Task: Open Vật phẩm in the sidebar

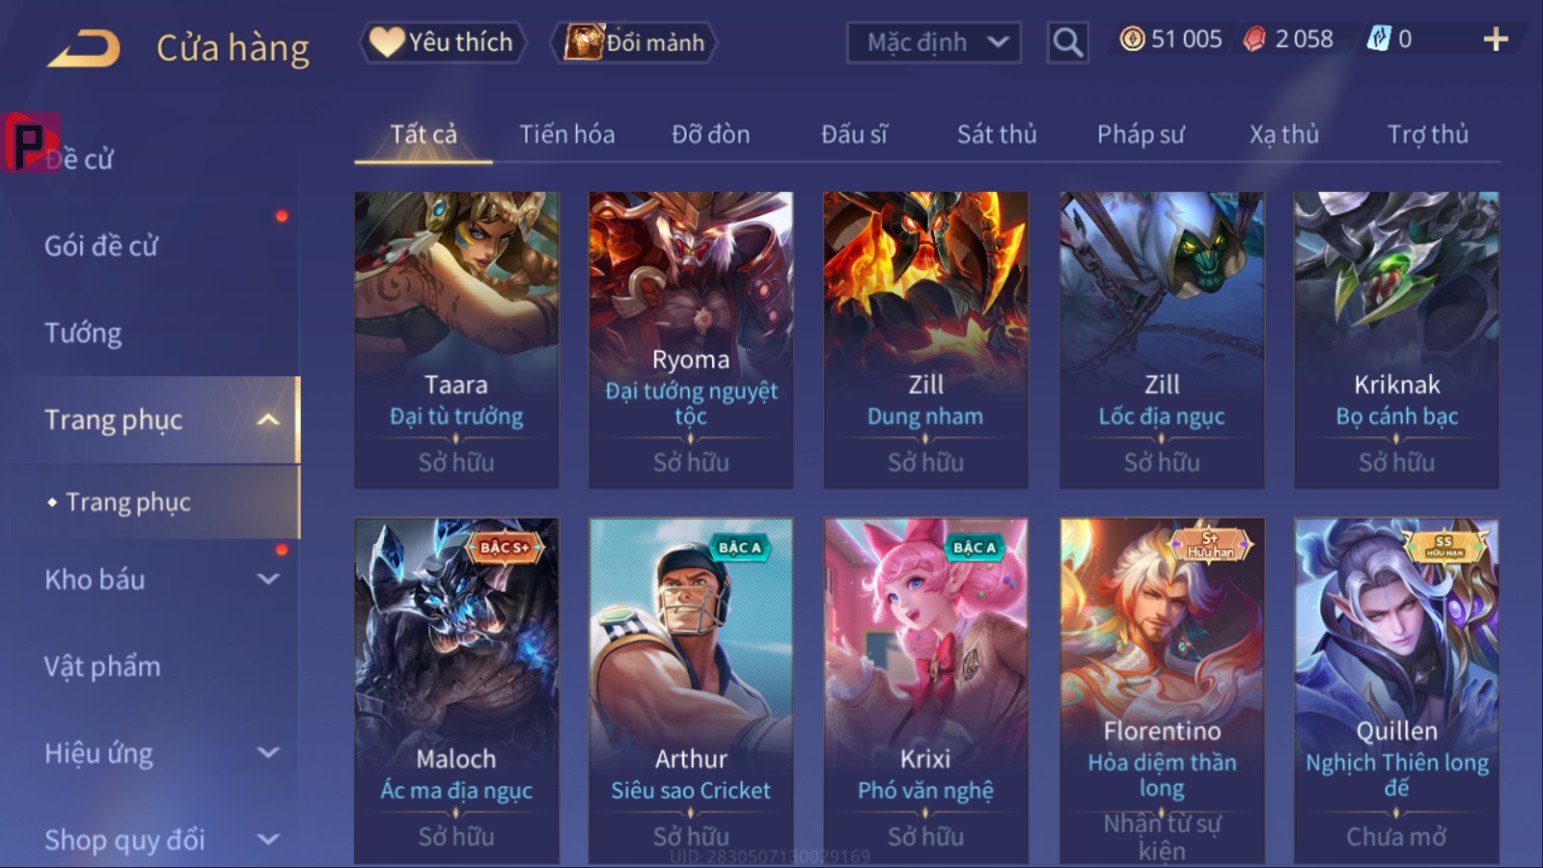Action: click(102, 667)
